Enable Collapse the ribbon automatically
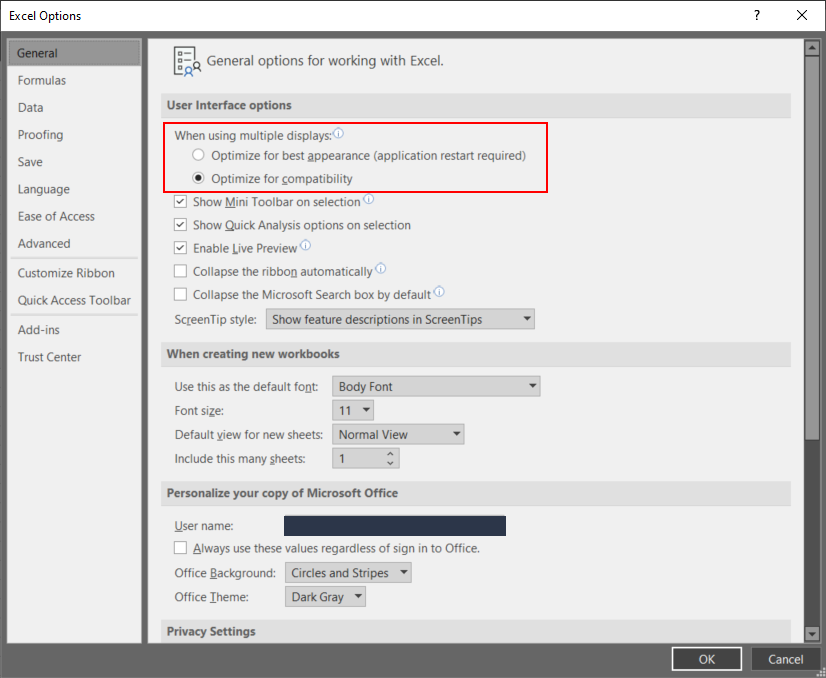The image size is (826, 678). (x=180, y=271)
